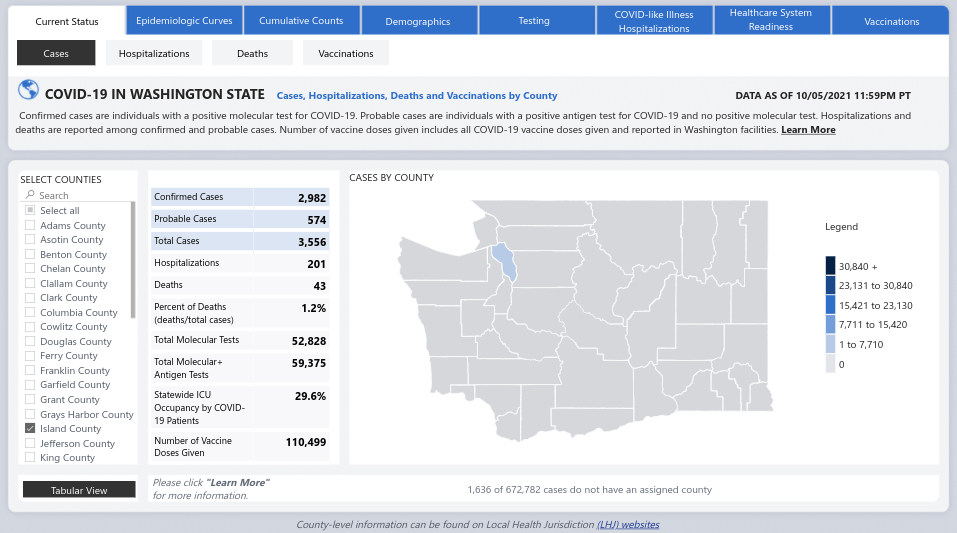957x533 pixels.
Task: Click the 30,840 + legend color swatch
Action: tap(830, 266)
